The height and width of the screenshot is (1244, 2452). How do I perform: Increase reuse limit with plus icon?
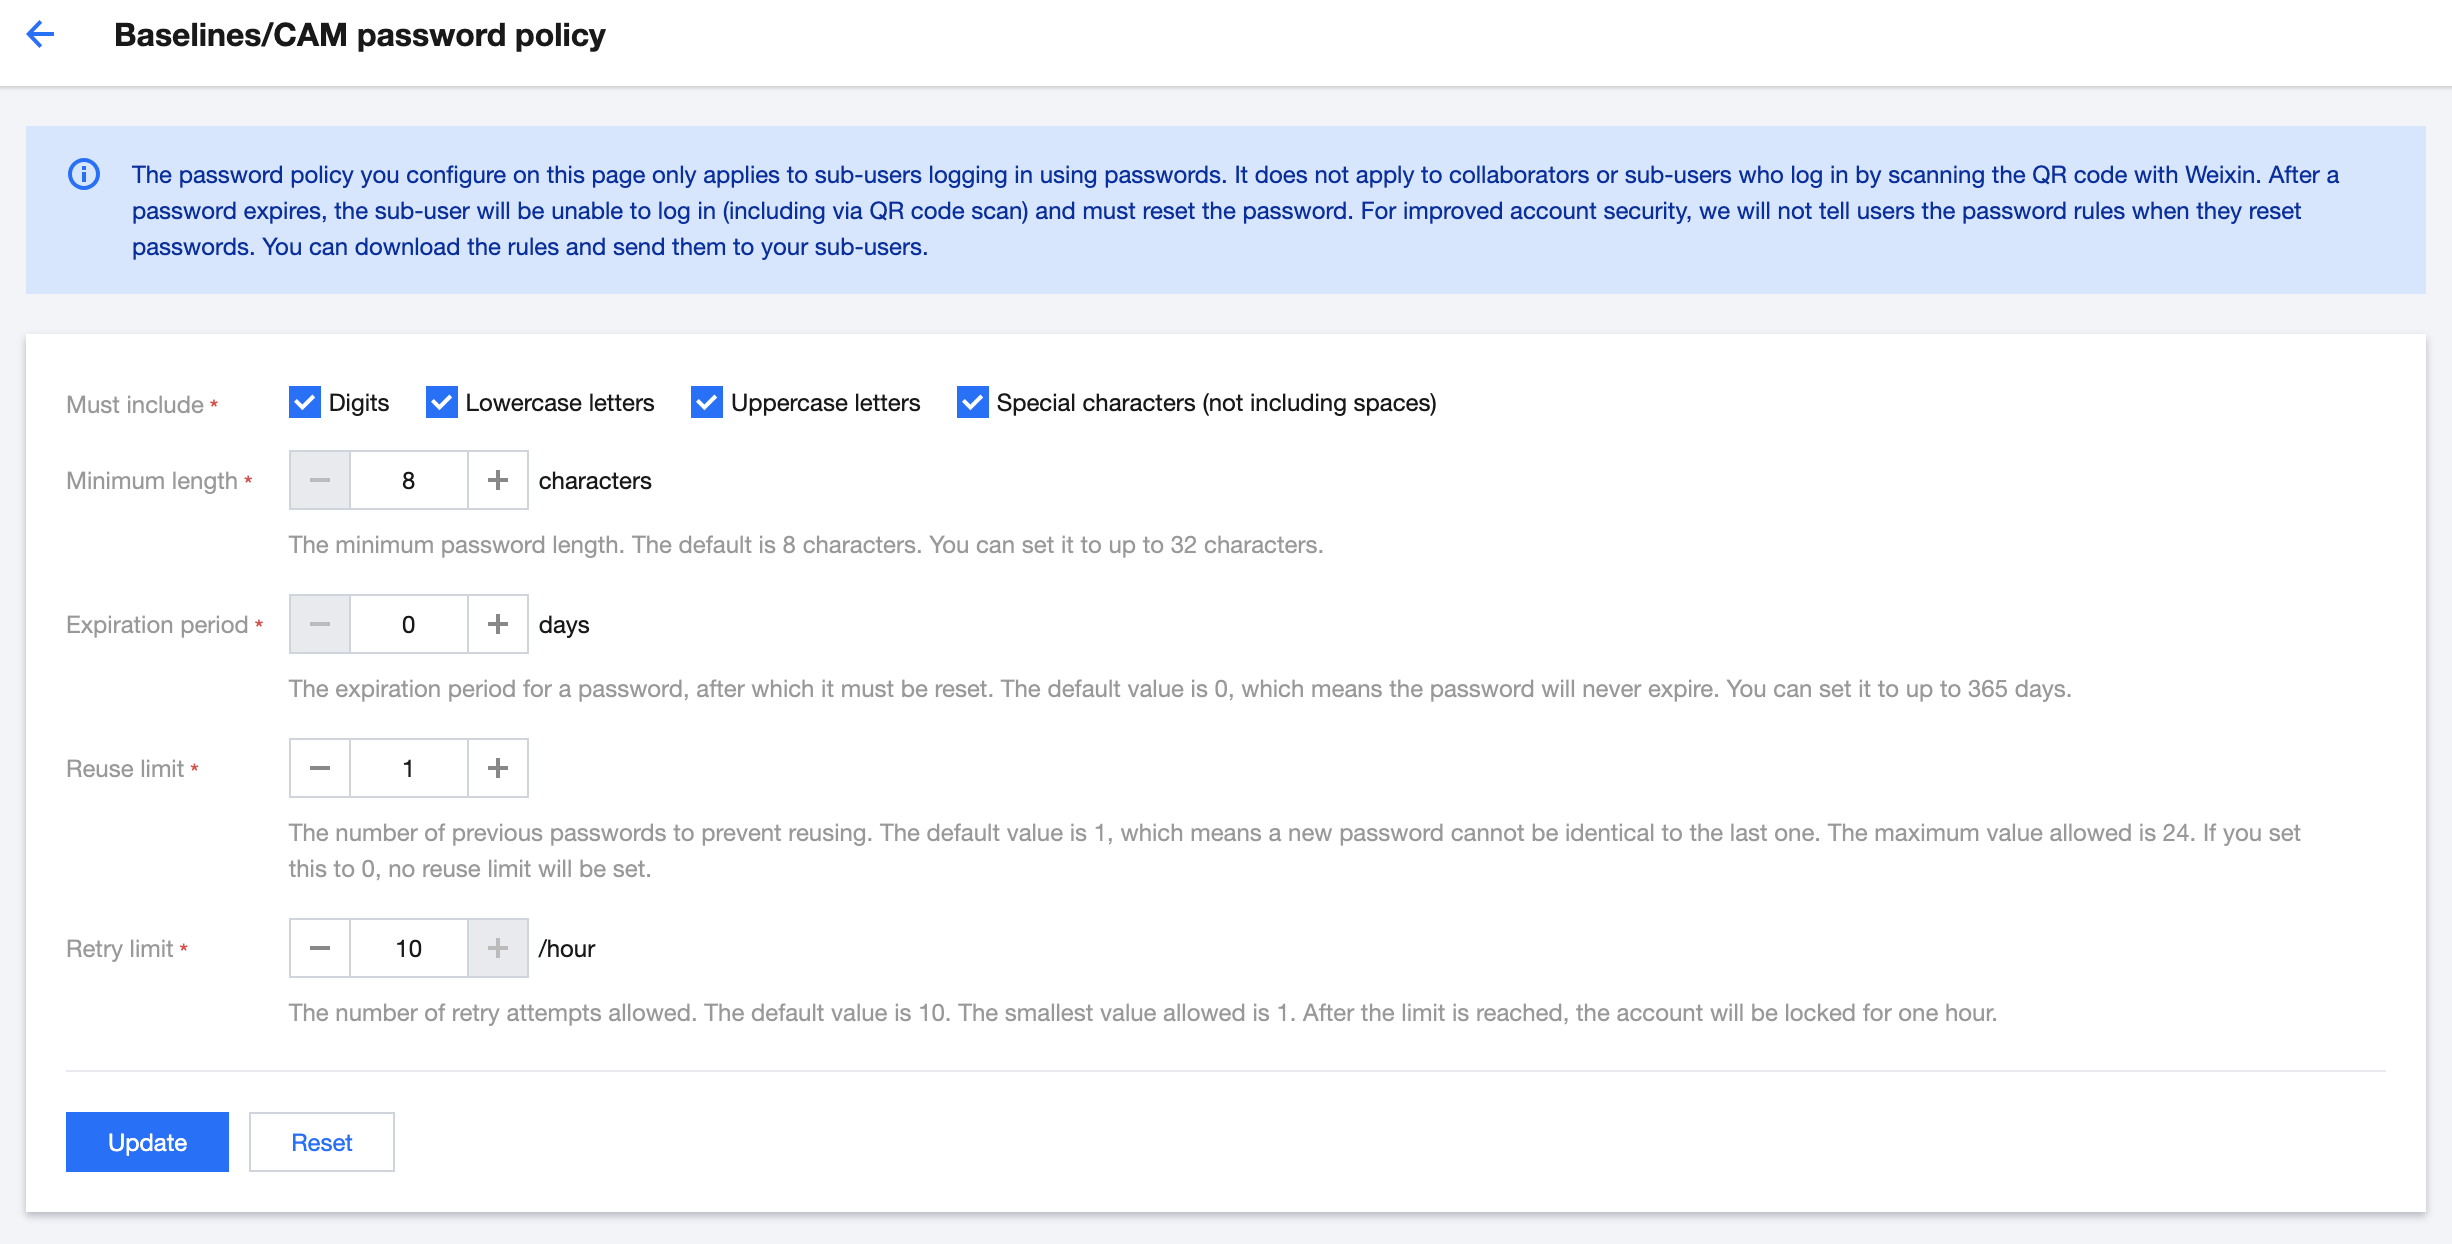(498, 768)
